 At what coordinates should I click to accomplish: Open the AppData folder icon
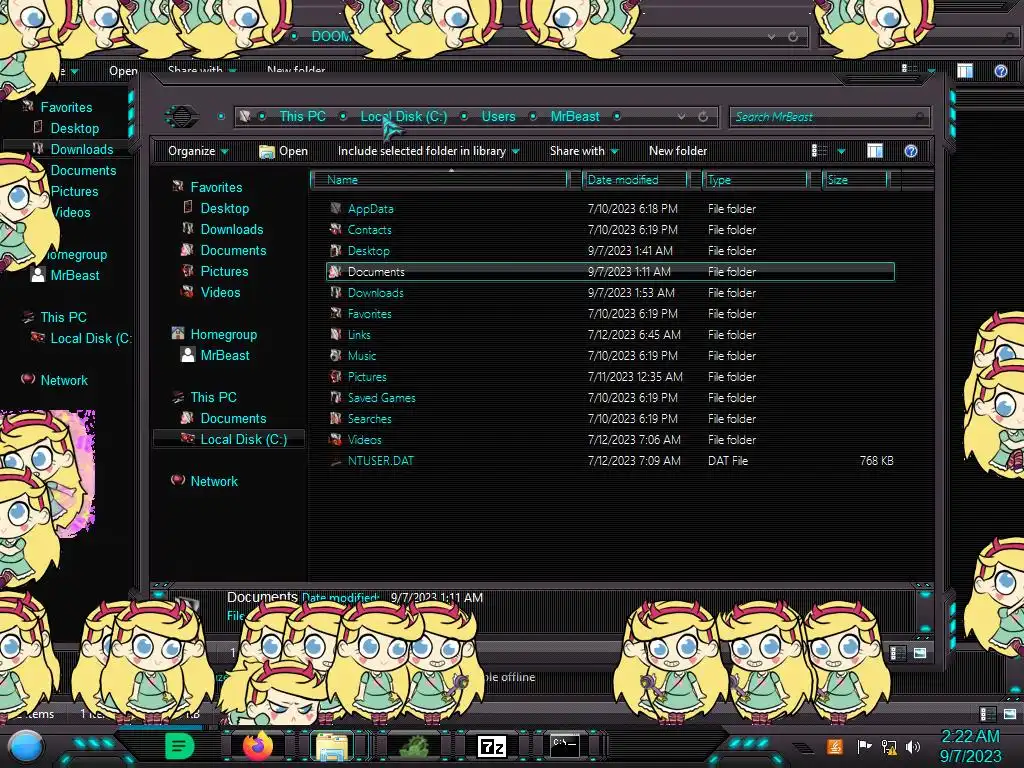[x=336, y=208]
